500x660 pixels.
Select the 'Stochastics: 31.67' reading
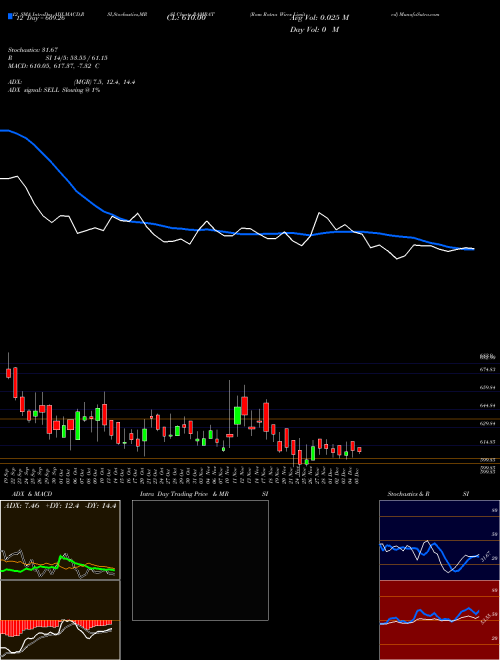pyautogui.click(x=32, y=50)
